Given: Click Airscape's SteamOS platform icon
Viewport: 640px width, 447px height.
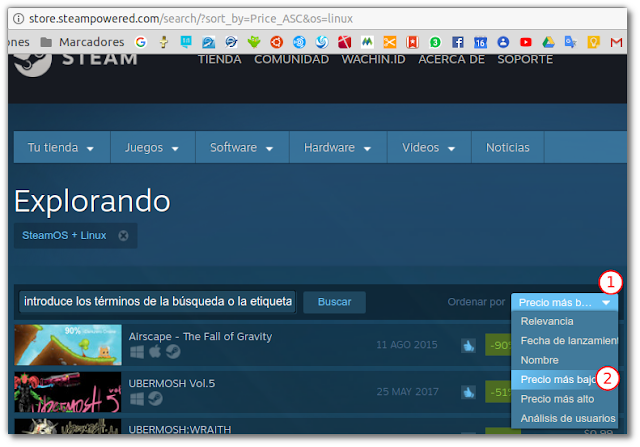Looking at the screenshot, I should tap(173, 351).
